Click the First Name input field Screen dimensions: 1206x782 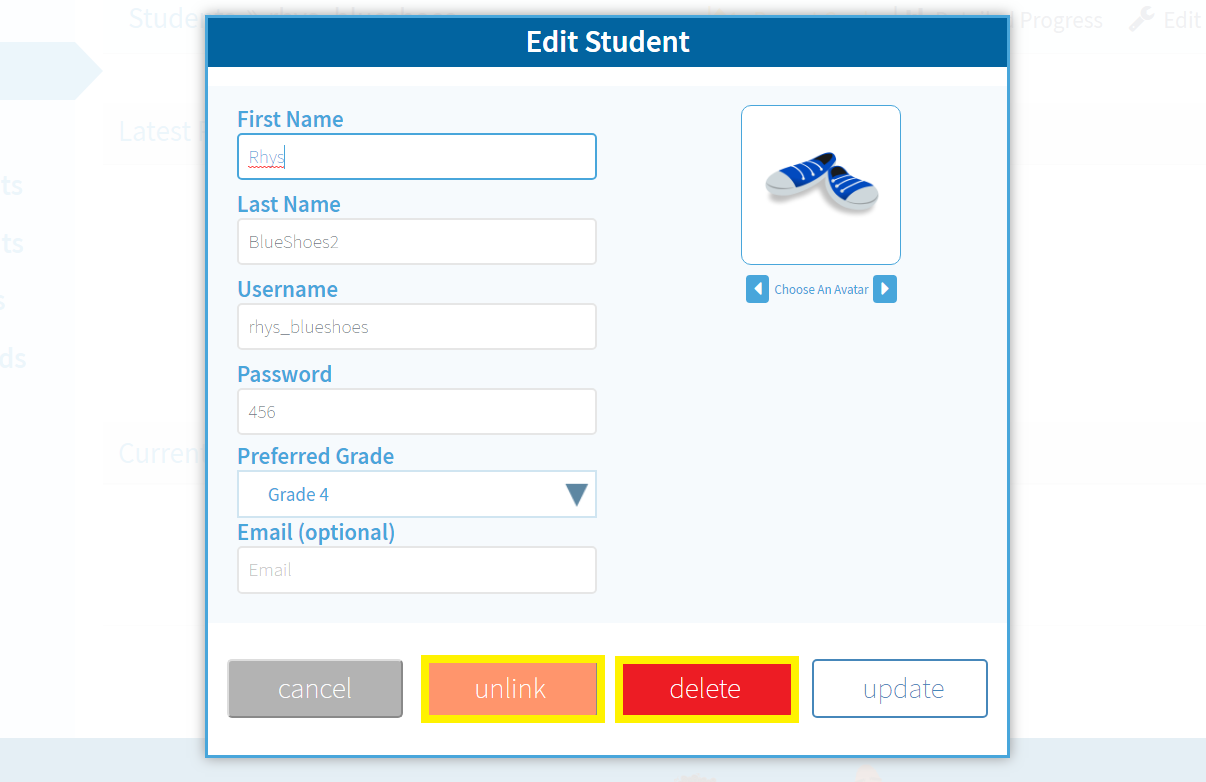416,157
